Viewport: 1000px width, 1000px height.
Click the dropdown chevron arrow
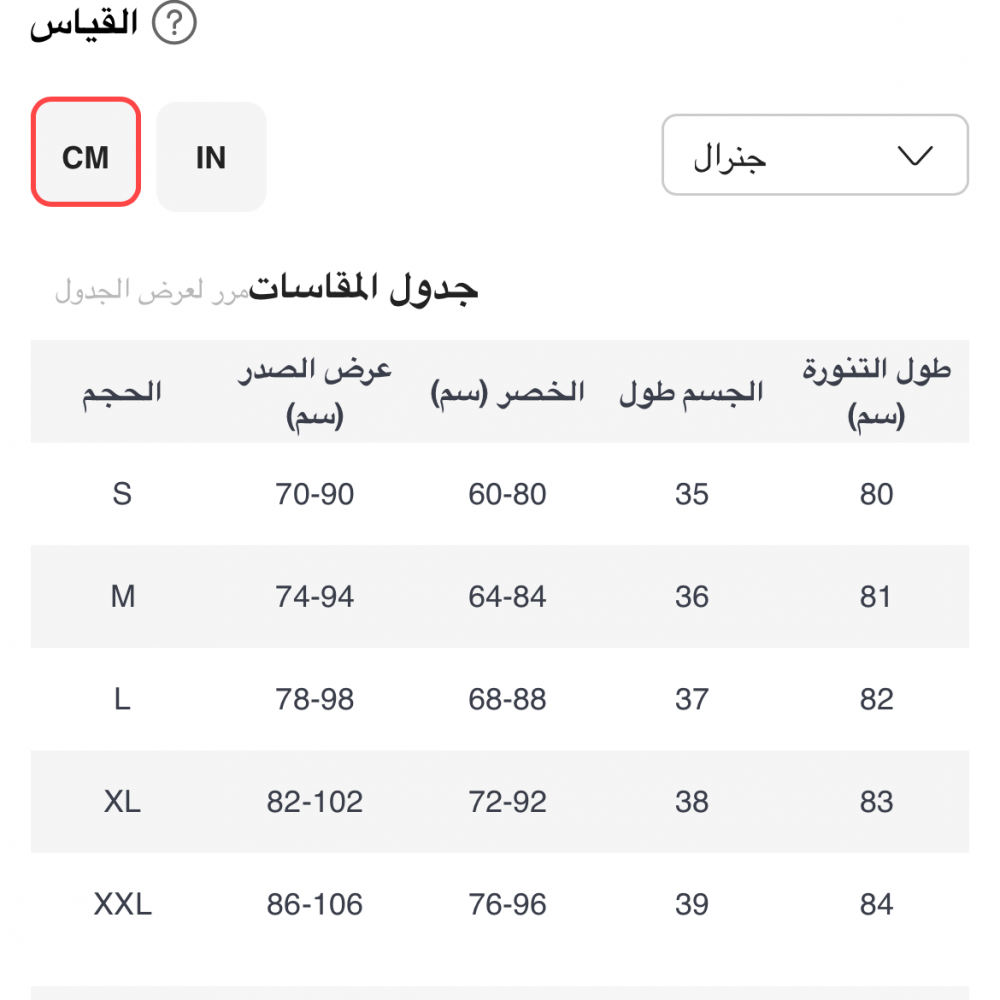(x=914, y=156)
